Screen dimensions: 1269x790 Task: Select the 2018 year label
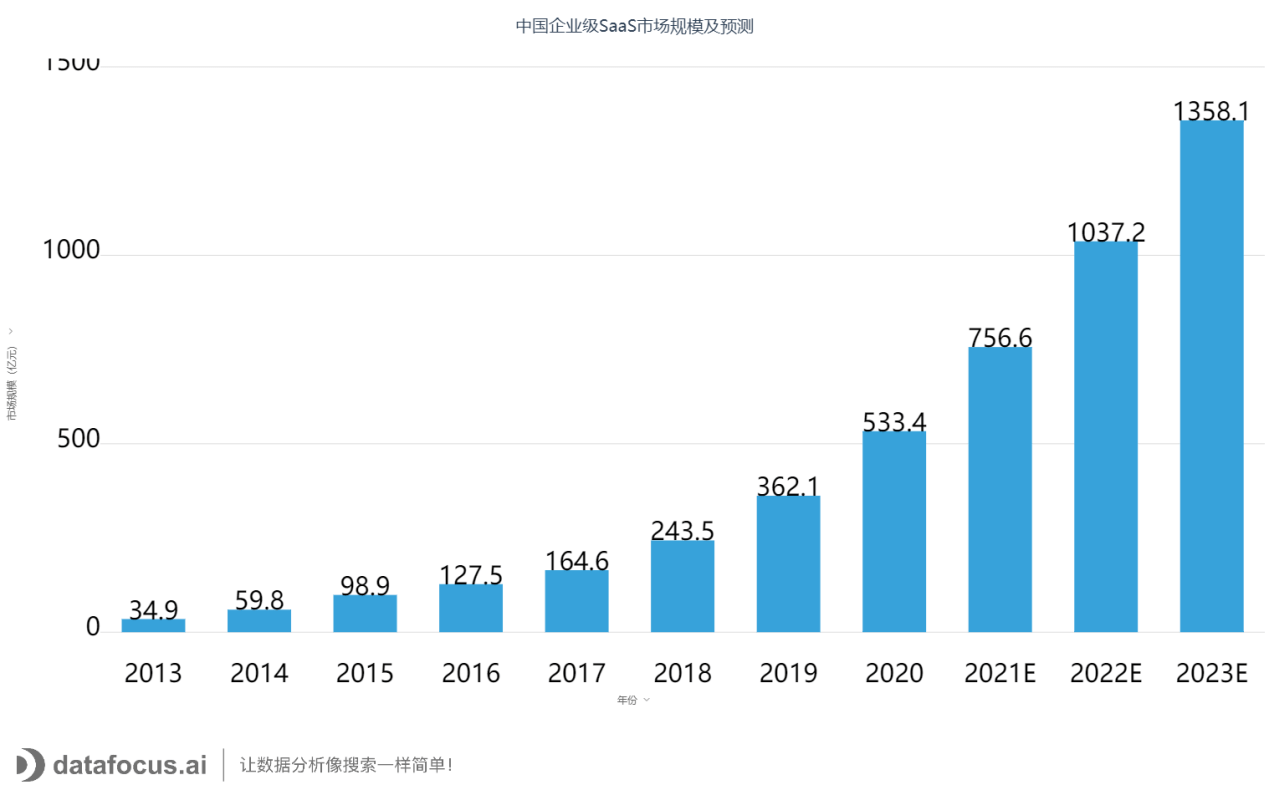click(x=682, y=673)
